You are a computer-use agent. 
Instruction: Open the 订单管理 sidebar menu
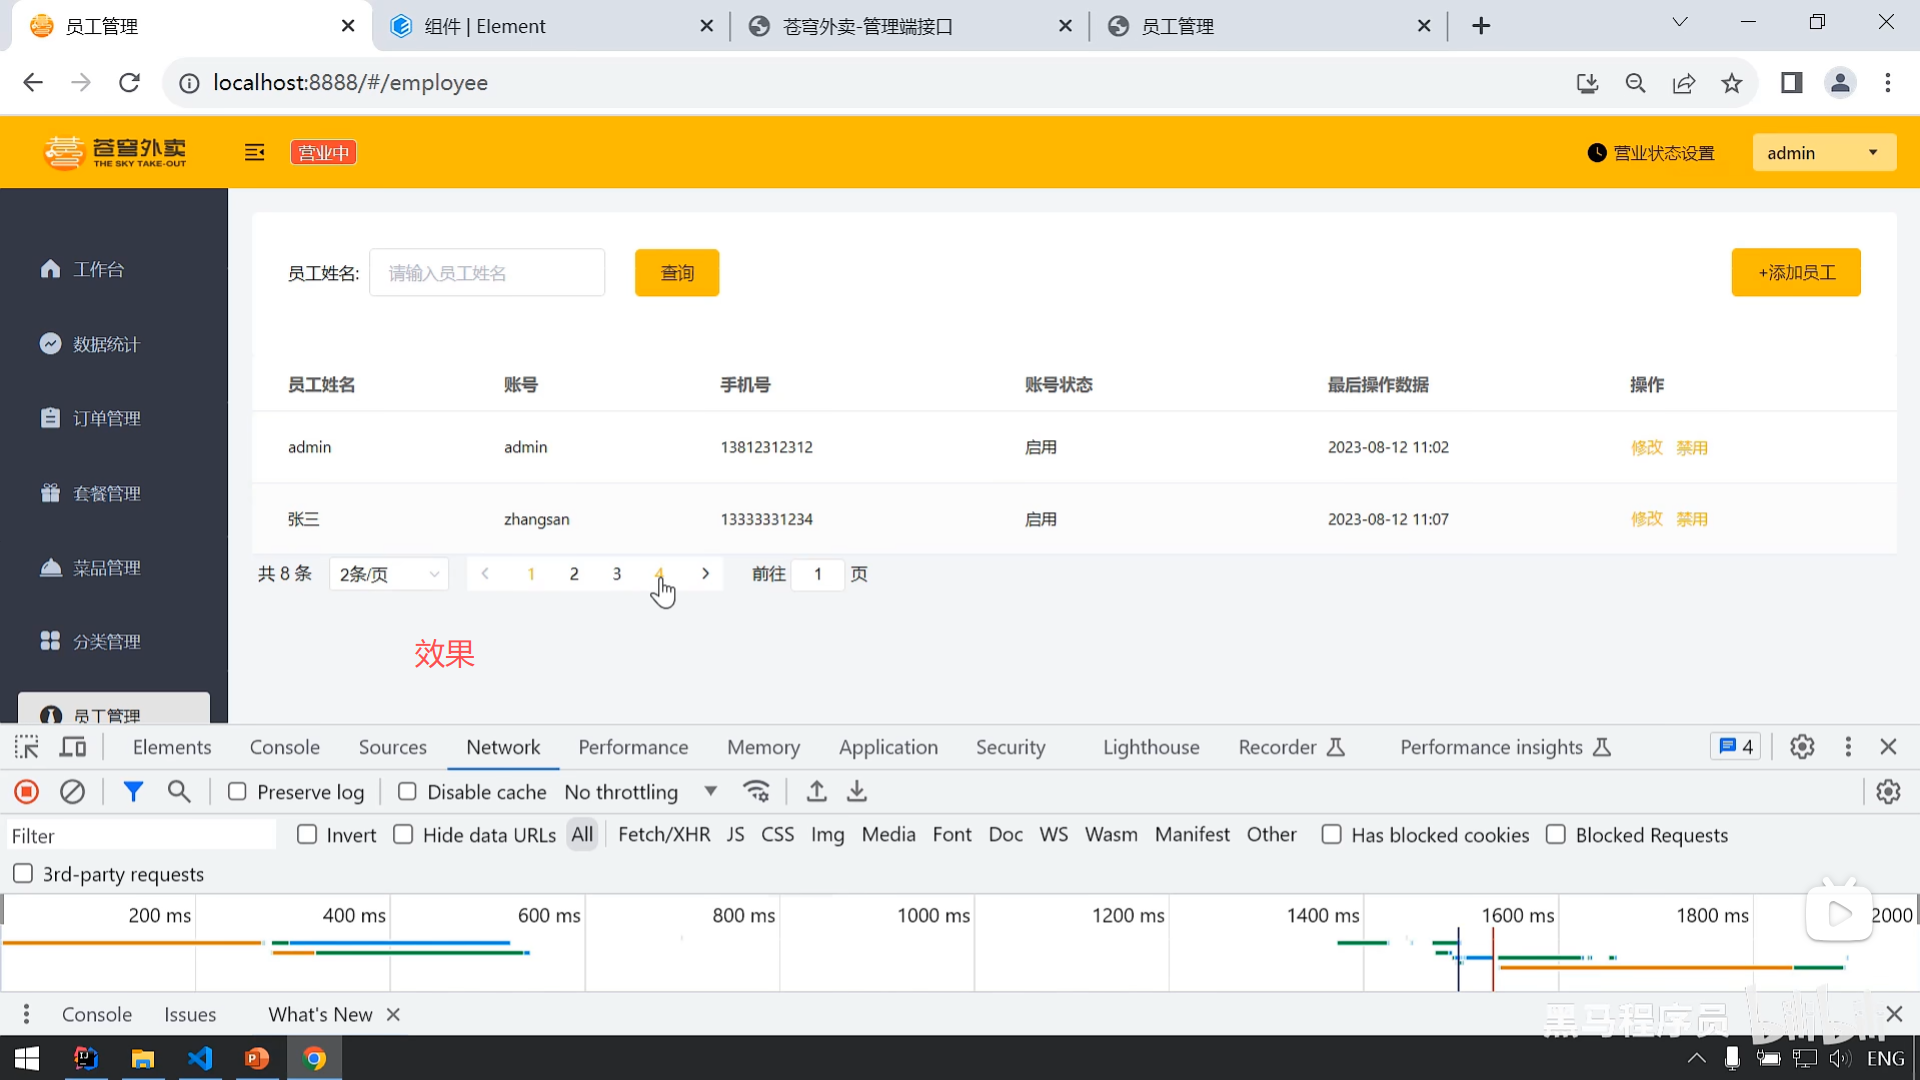[x=106, y=418]
